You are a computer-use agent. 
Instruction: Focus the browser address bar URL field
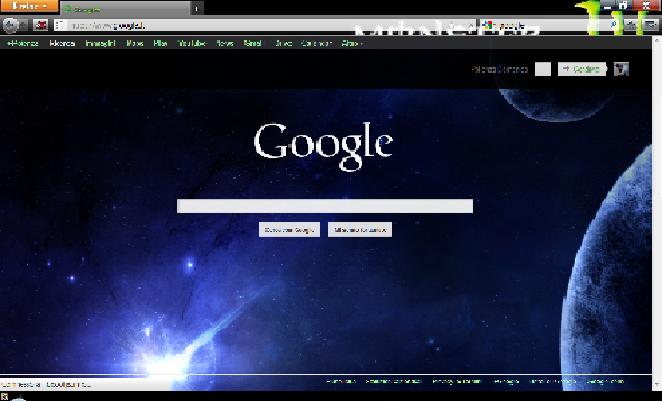point(266,25)
